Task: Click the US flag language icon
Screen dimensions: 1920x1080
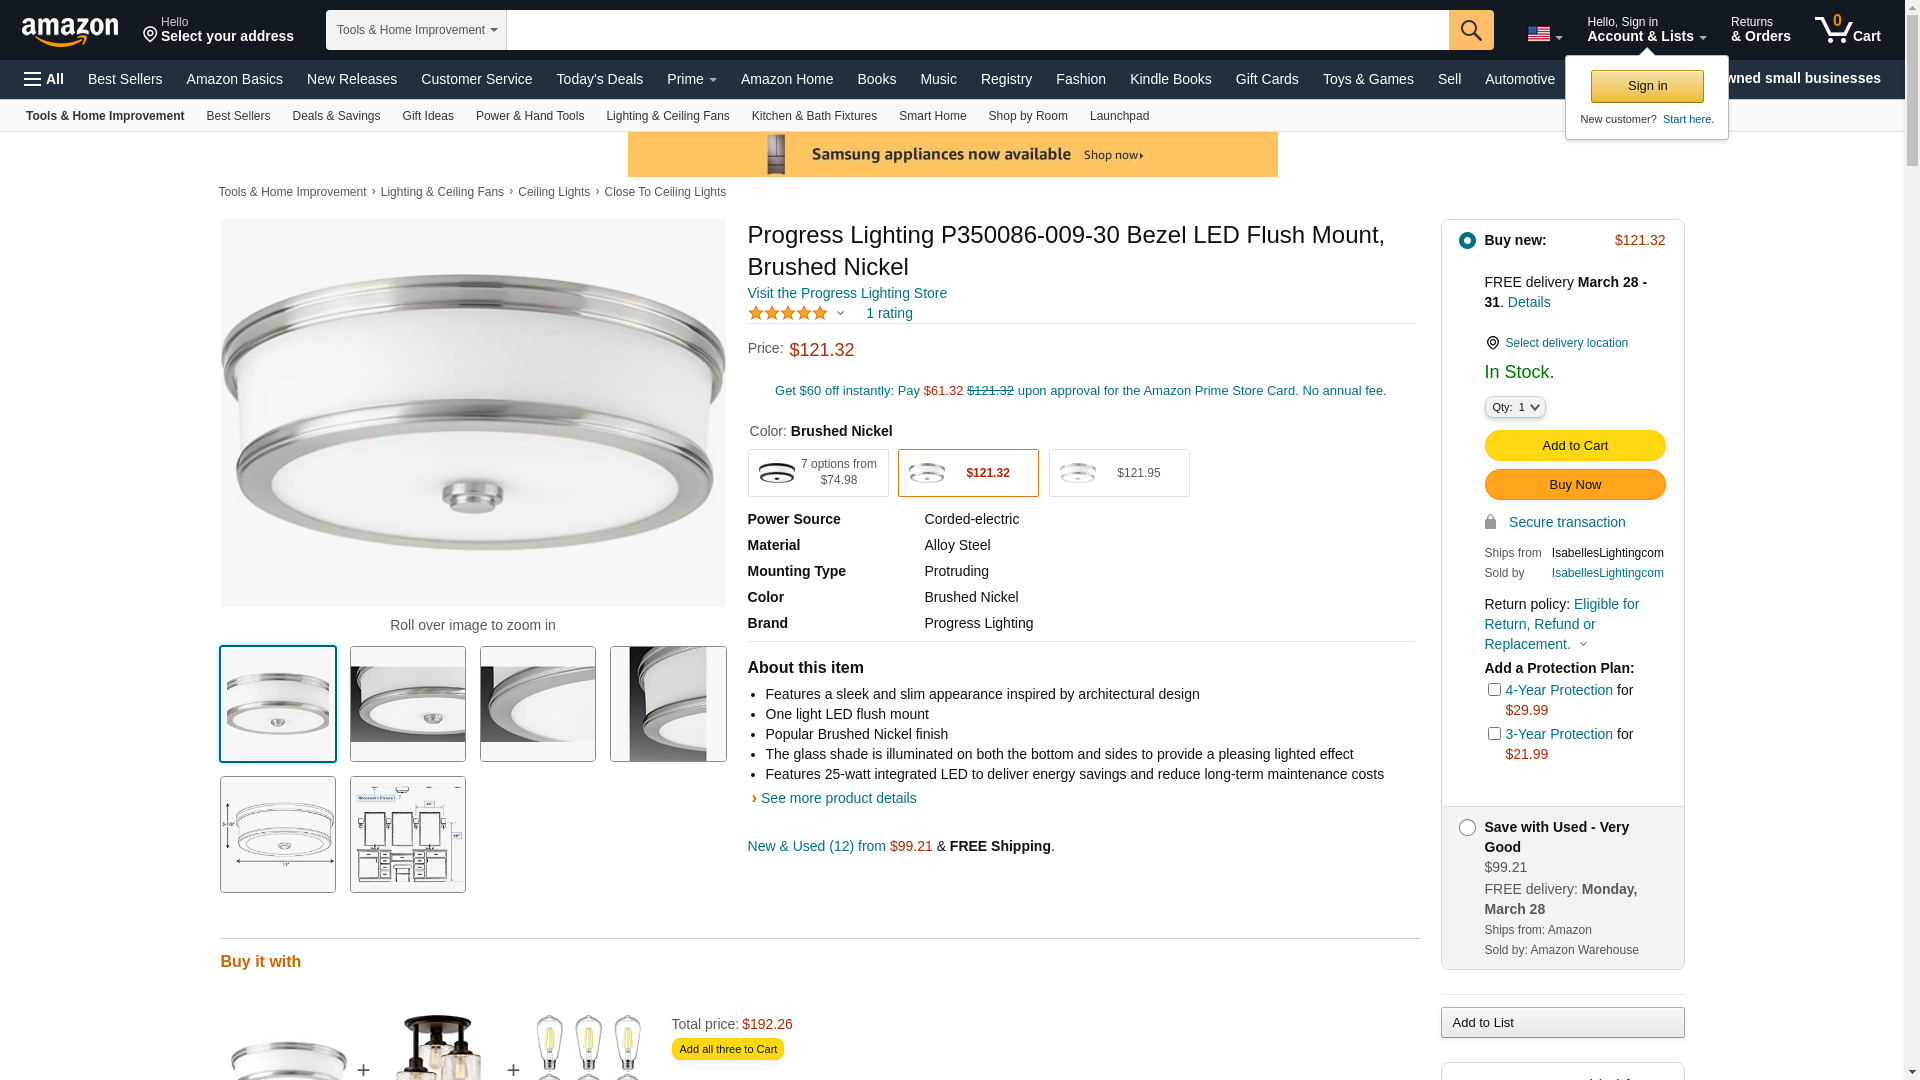Action: click(1539, 35)
